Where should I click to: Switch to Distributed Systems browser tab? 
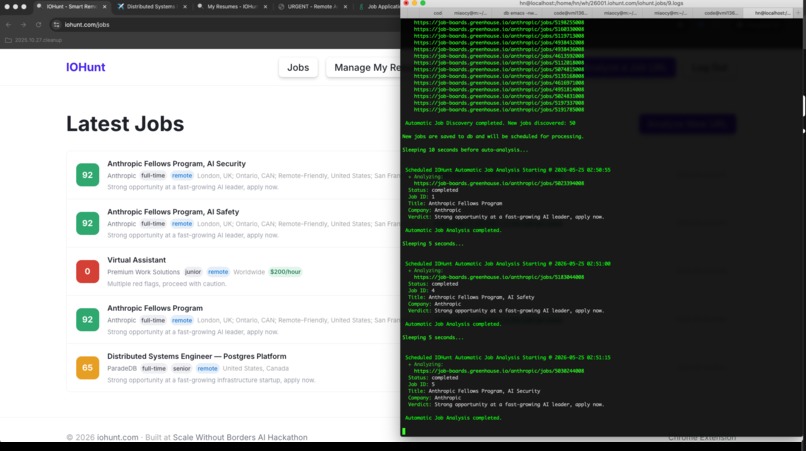coord(150,7)
